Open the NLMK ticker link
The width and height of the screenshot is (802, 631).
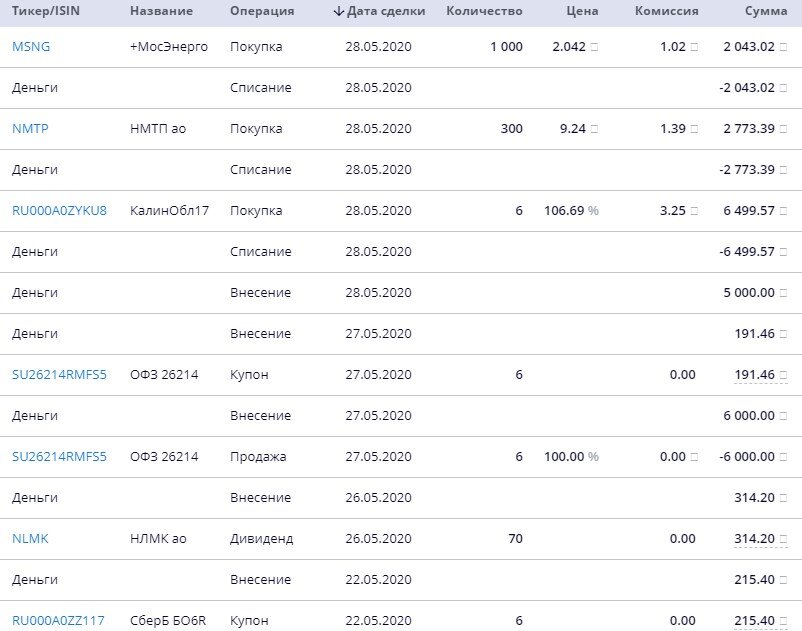30,538
